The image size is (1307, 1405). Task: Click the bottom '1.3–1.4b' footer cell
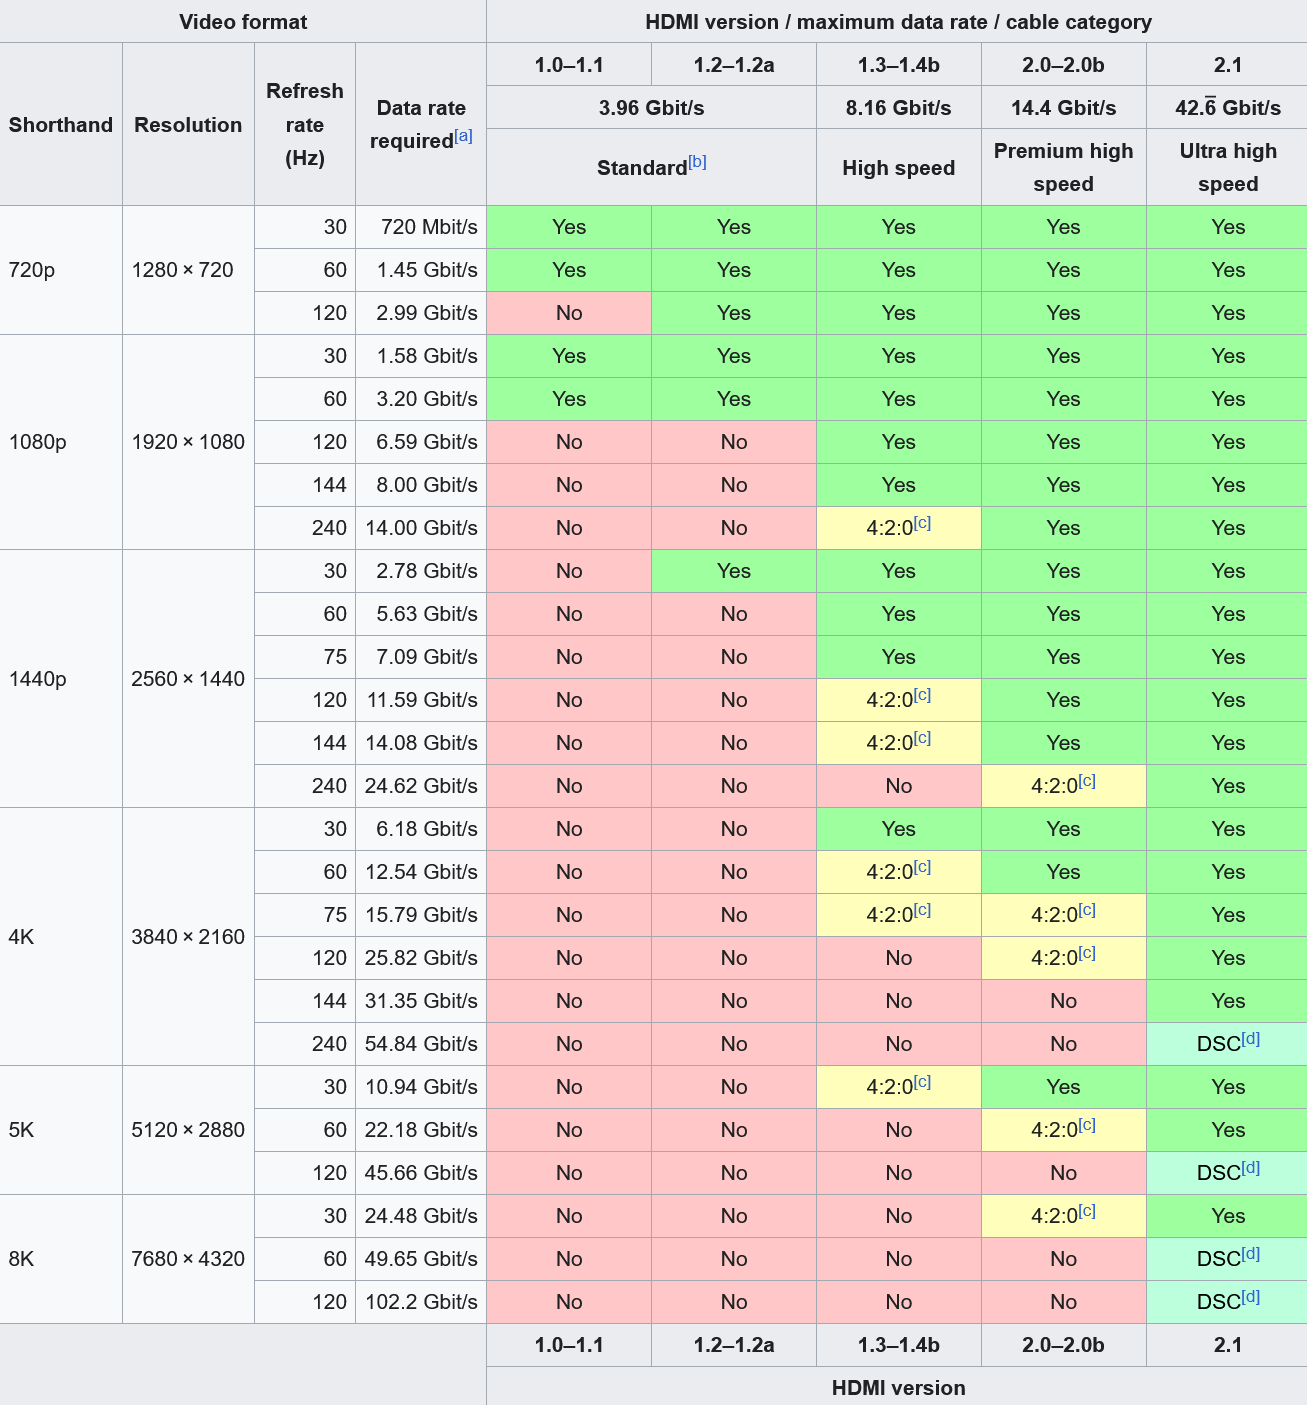[x=899, y=1345]
